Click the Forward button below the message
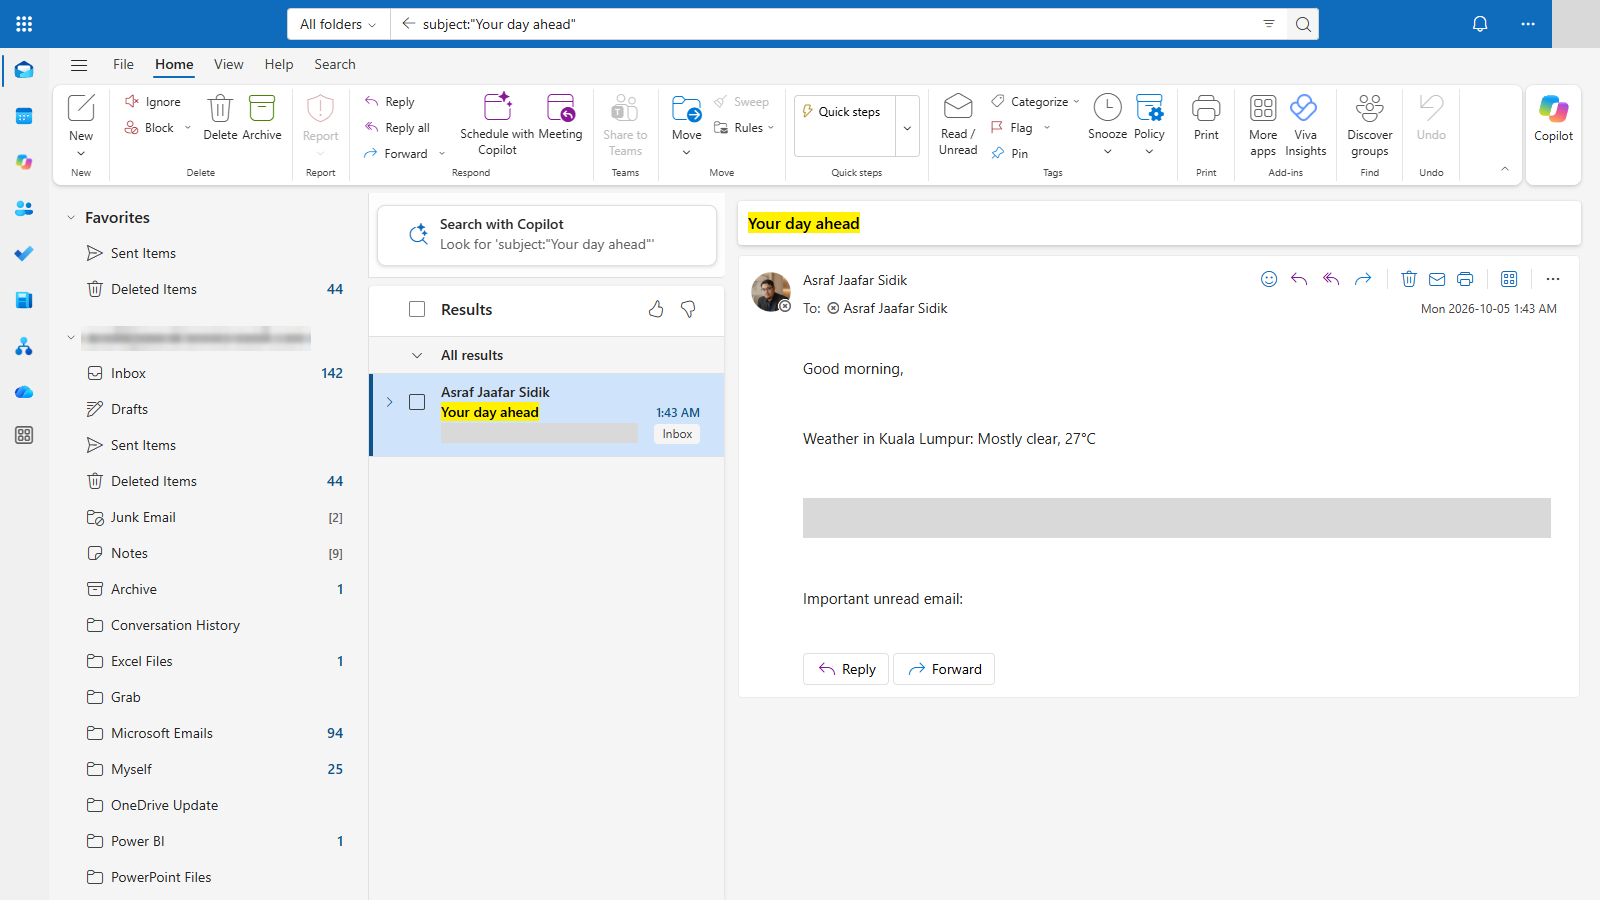Viewport: 1600px width, 900px height. click(944, 669)
